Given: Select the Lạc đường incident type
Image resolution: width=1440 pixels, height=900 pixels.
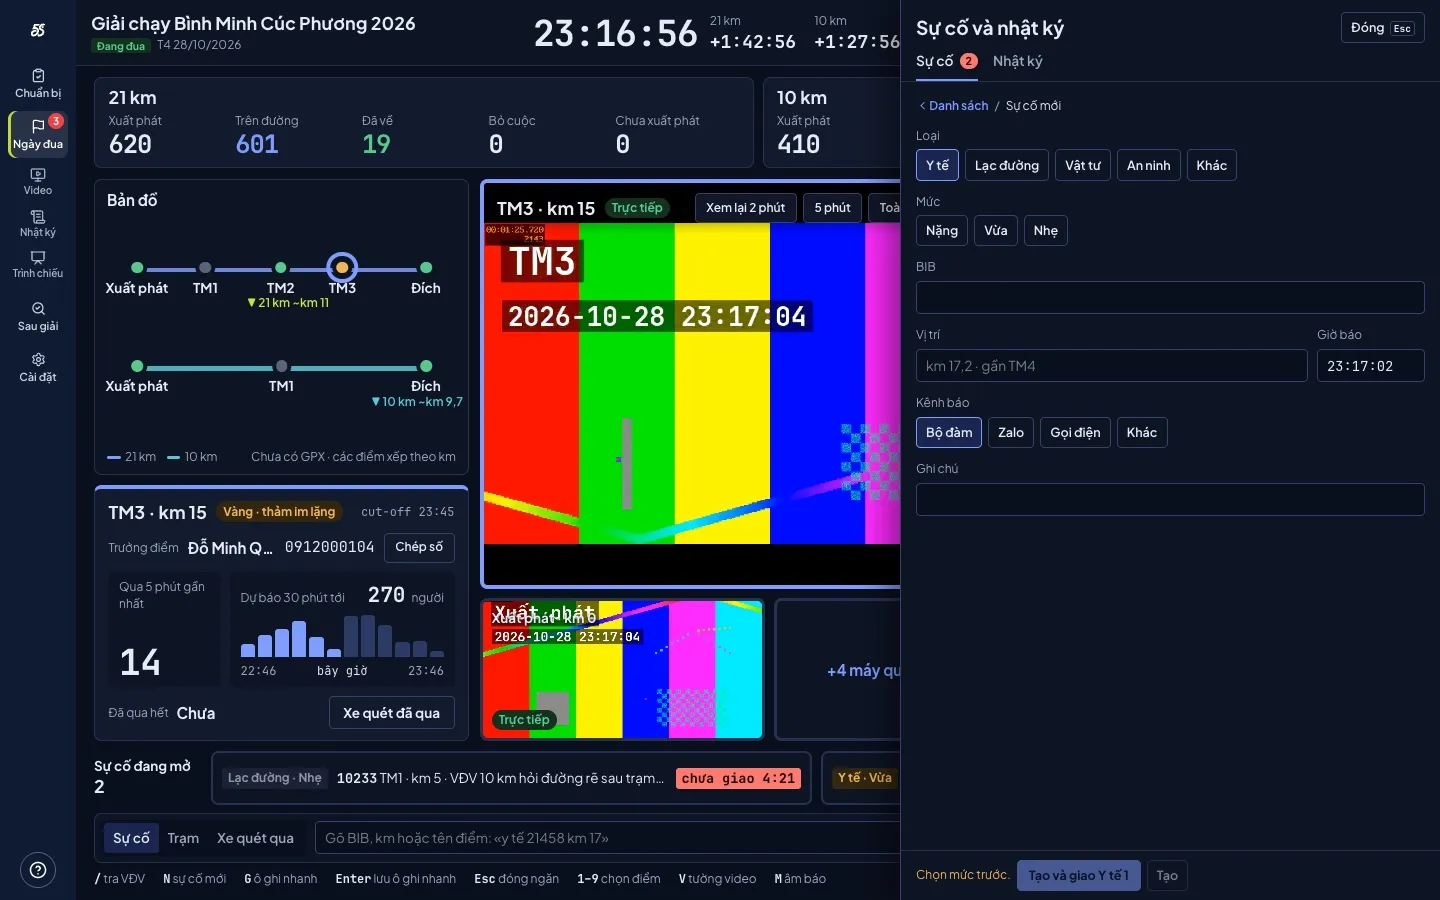Looking at the screenshot, I should [1007, 165].
